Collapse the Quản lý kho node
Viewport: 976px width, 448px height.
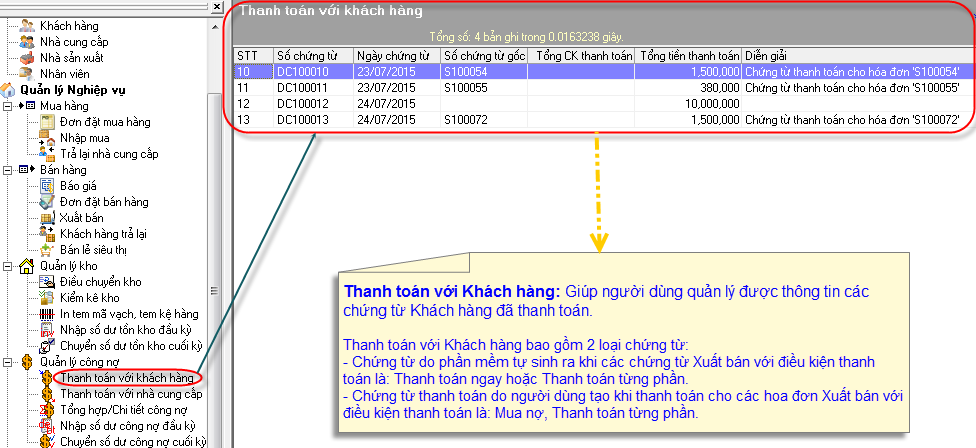pos(9,265)
